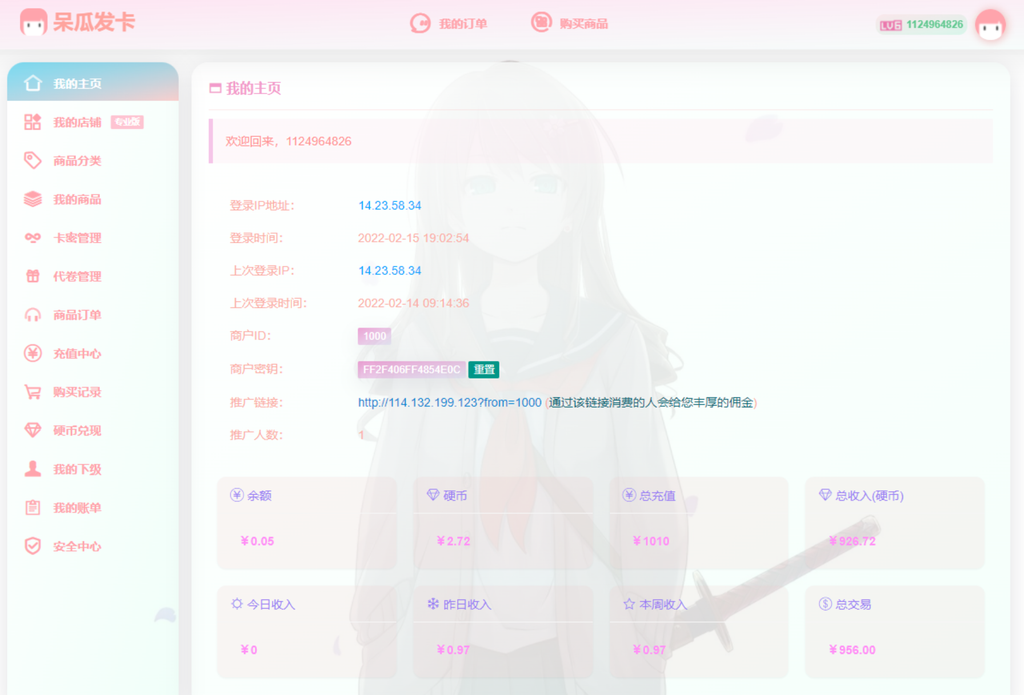Click the 商品订单 headset icon

(x=33, y=315)
